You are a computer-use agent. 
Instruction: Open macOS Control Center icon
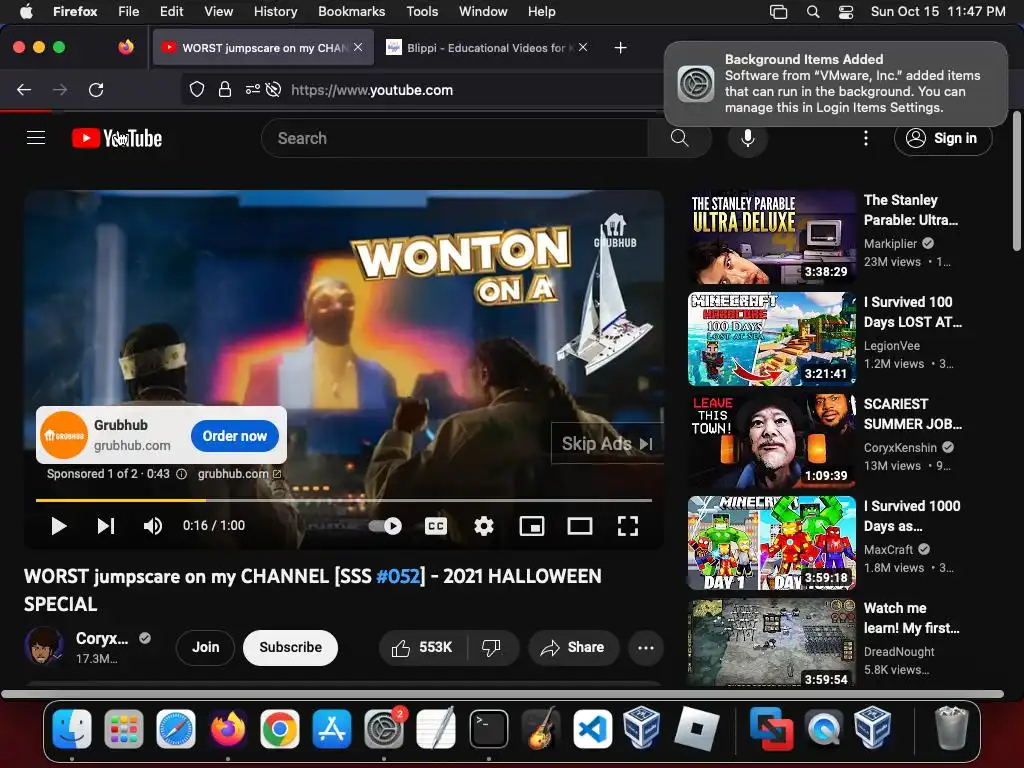(x=846, y=12)
